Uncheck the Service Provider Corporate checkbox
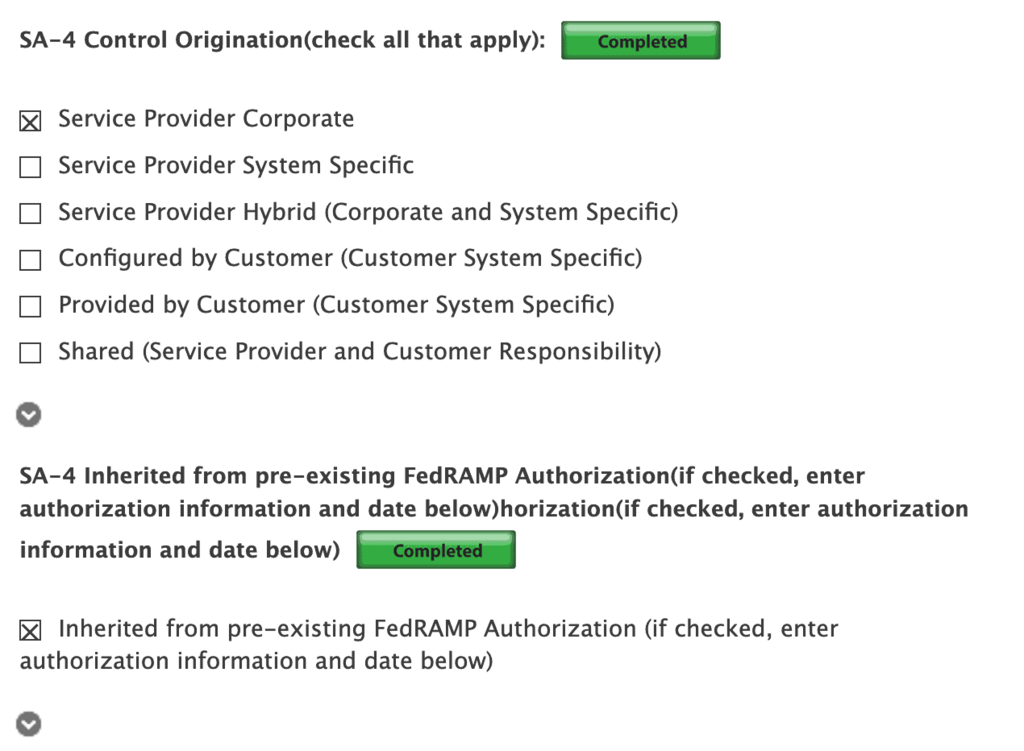 [31, 121]
